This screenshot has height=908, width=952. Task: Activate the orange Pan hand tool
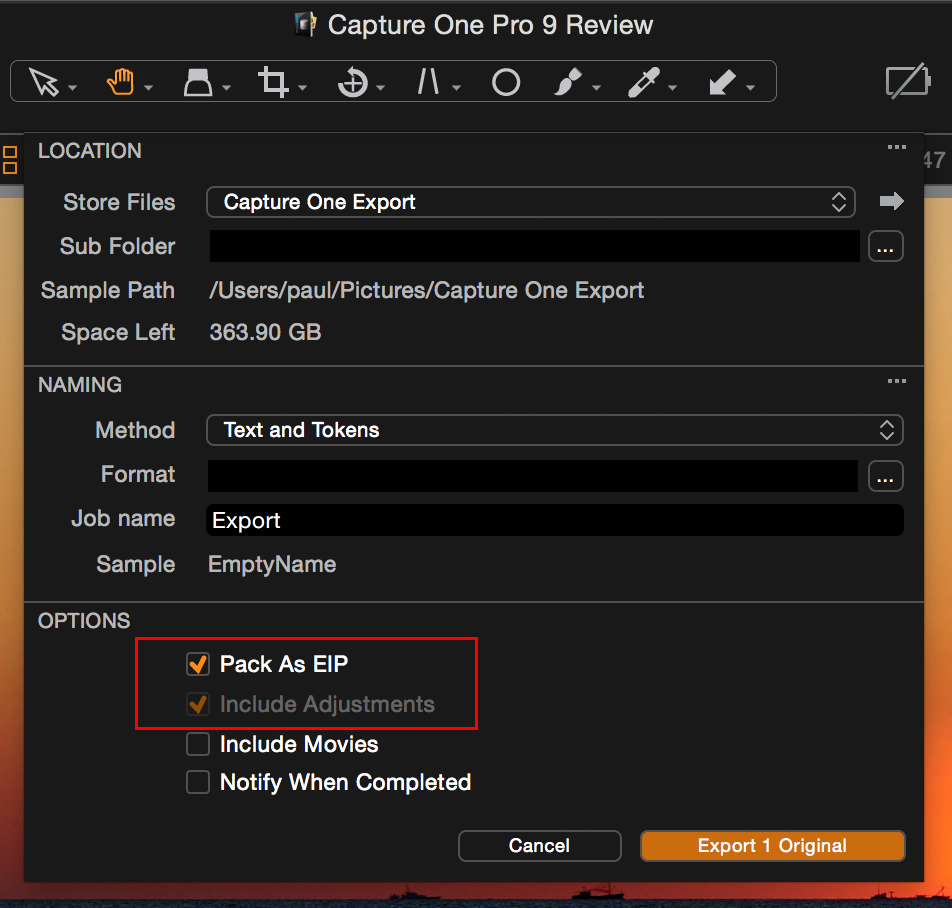click(x=120, y=82)
